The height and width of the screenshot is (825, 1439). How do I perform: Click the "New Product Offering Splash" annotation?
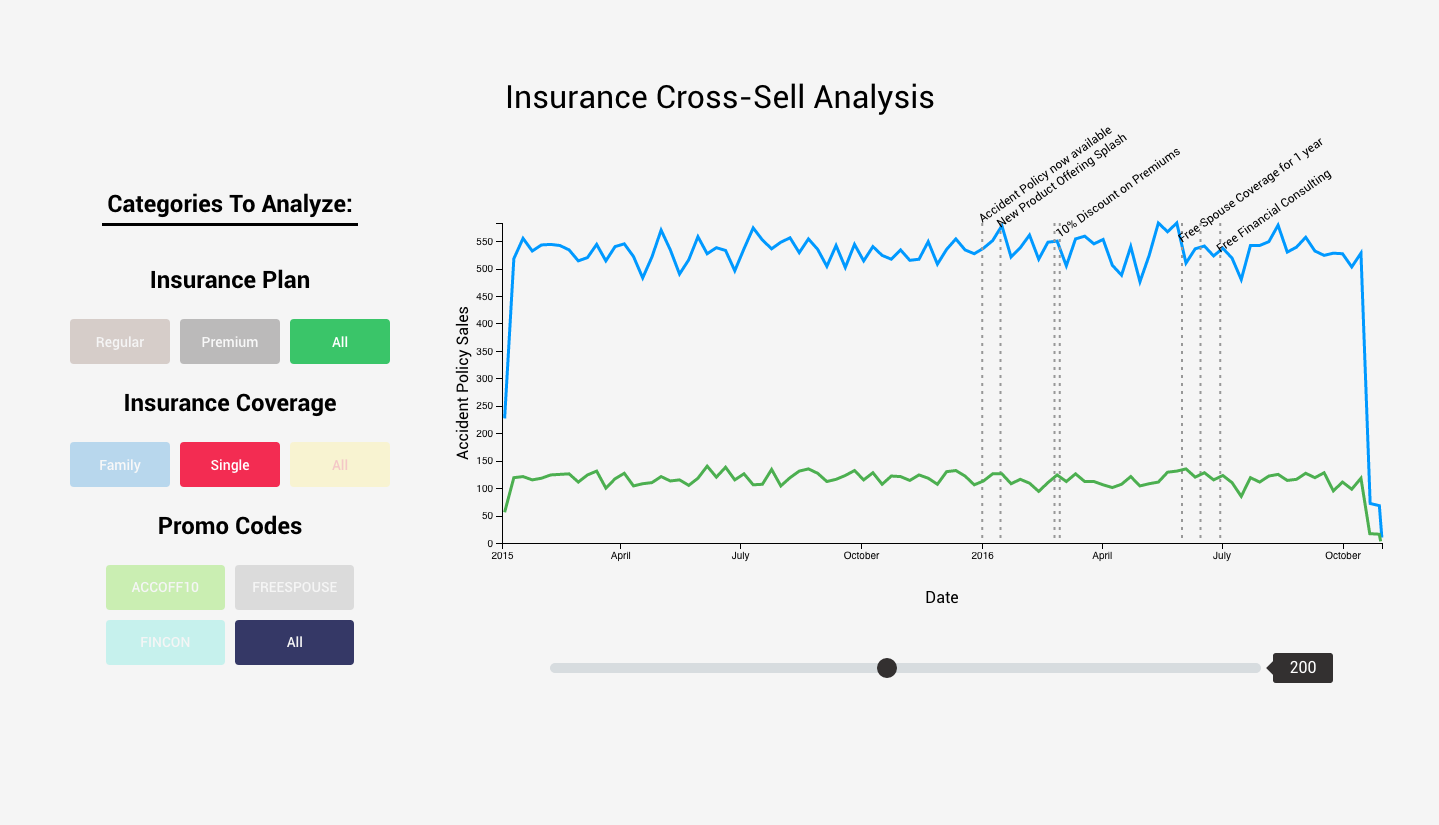tap(1062, 180)
